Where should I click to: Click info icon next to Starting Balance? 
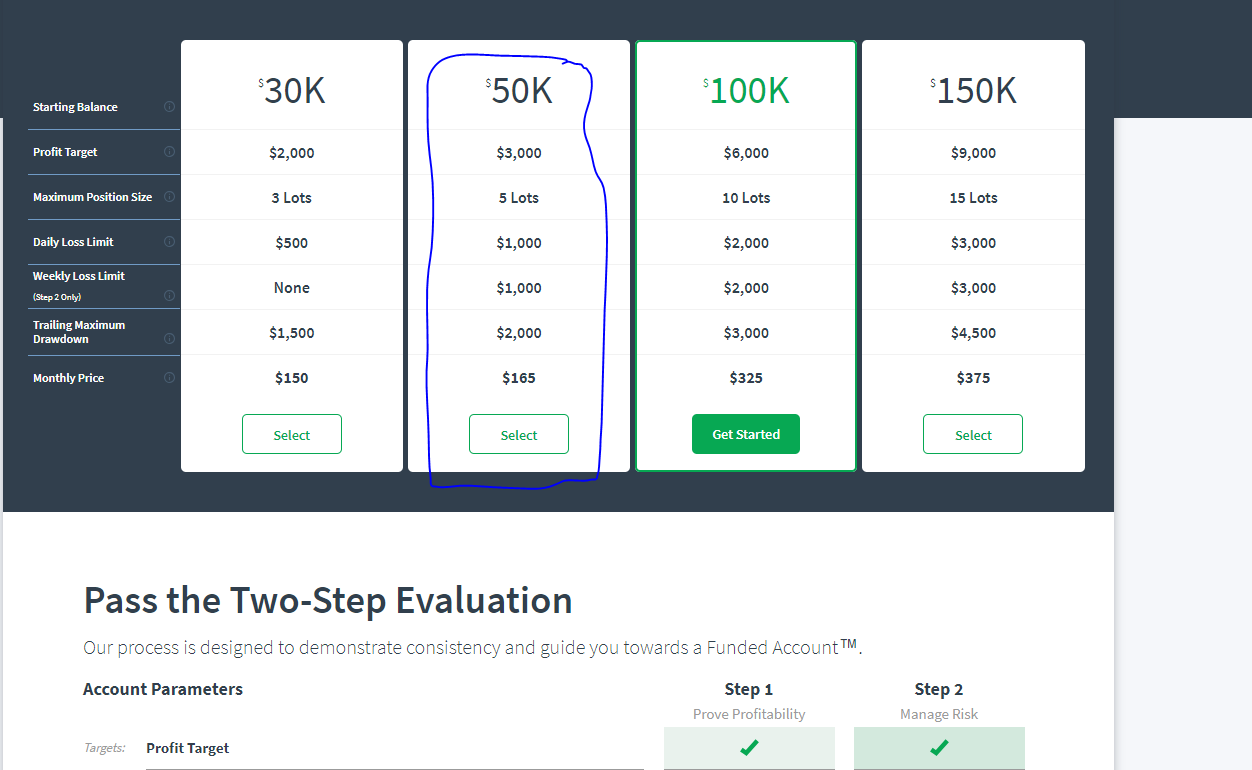(x=169, y=106)
